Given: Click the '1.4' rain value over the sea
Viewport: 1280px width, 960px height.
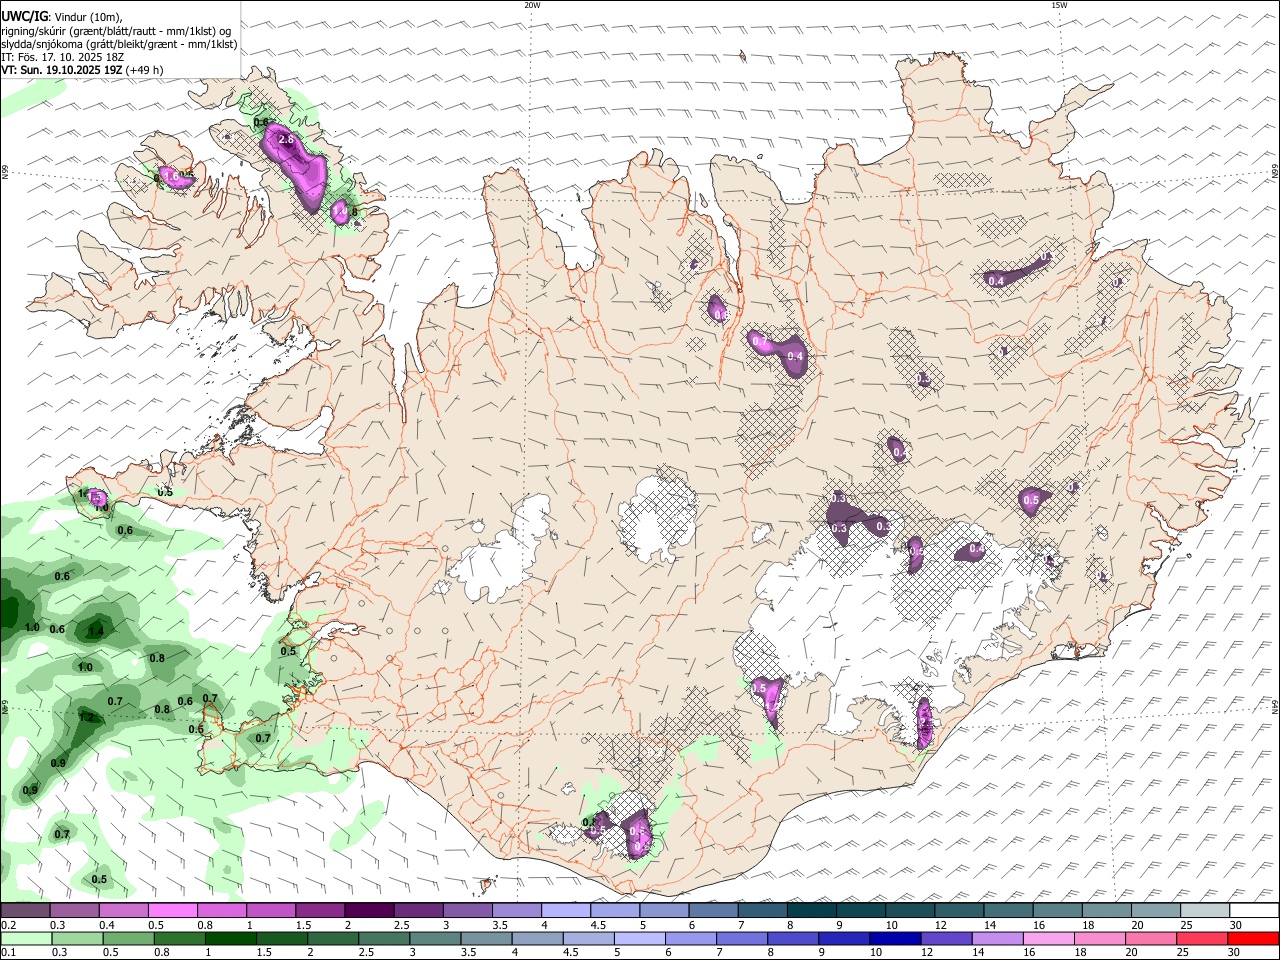Looking at the screenshot, I should [96, 631].
